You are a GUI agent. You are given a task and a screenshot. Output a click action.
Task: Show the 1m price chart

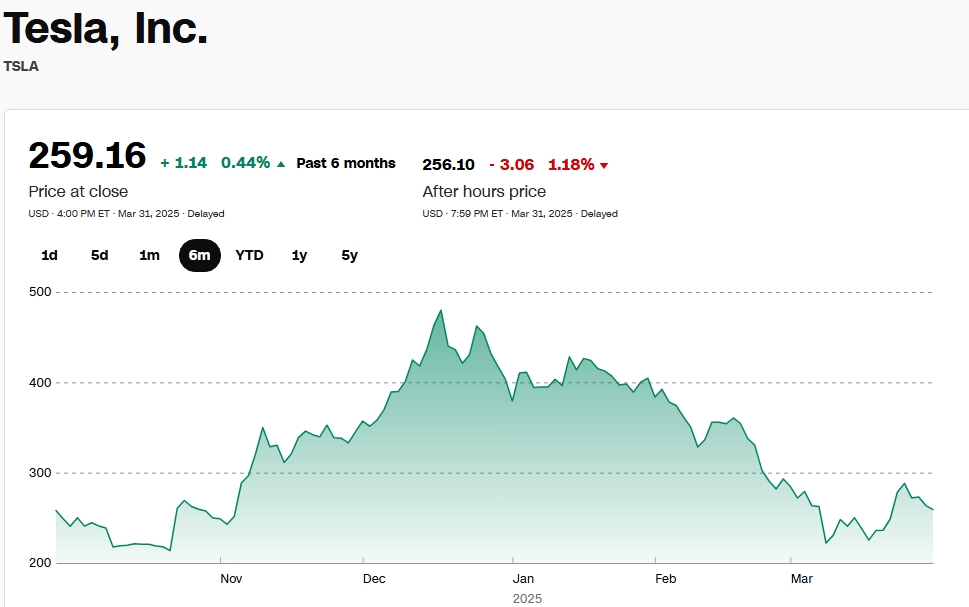[149, 255]
